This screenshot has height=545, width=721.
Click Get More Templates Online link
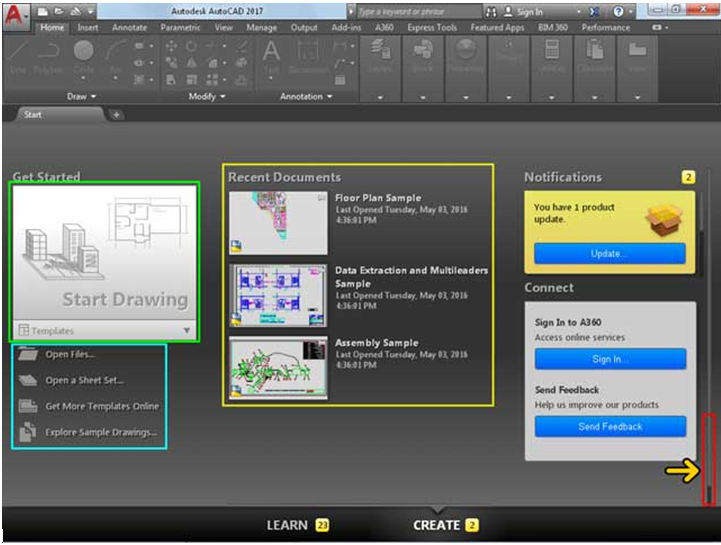click(x=102, y=406)
